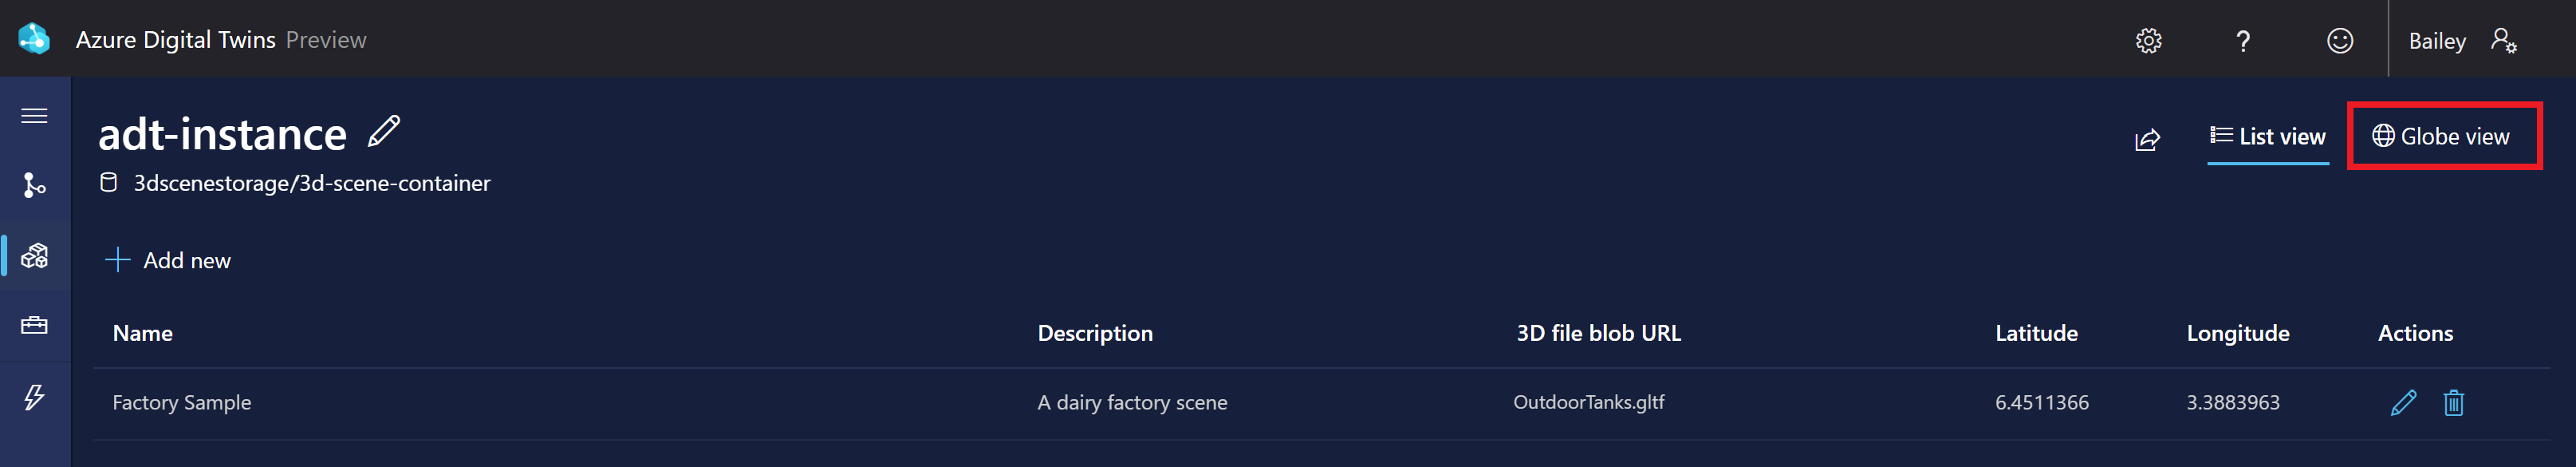
Task: Open the Factory Sample scene
Action: [x=182, y=402]
